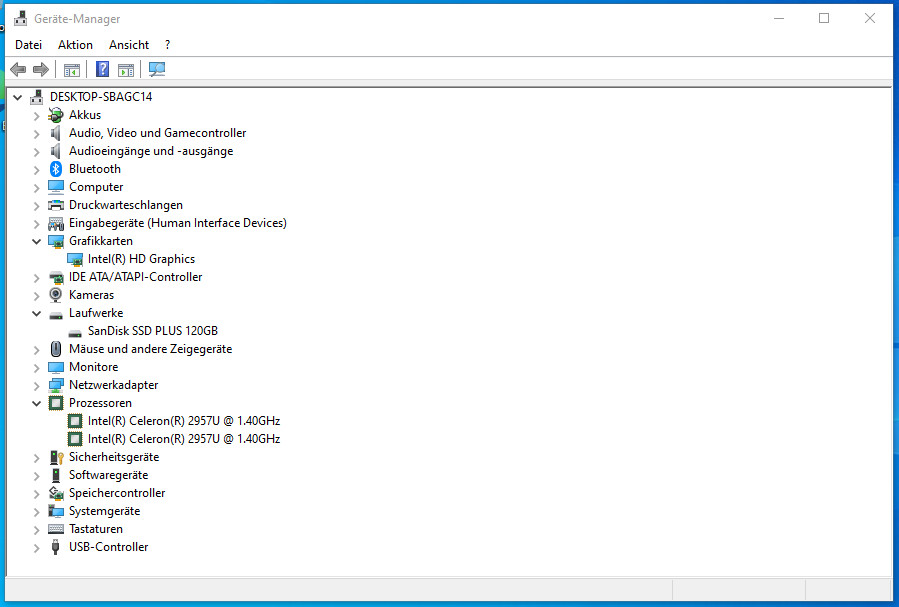Image resolution: width=899 pixels, height=607 pixels.
Task: Select the Monitore label
Action: [93, 367]
